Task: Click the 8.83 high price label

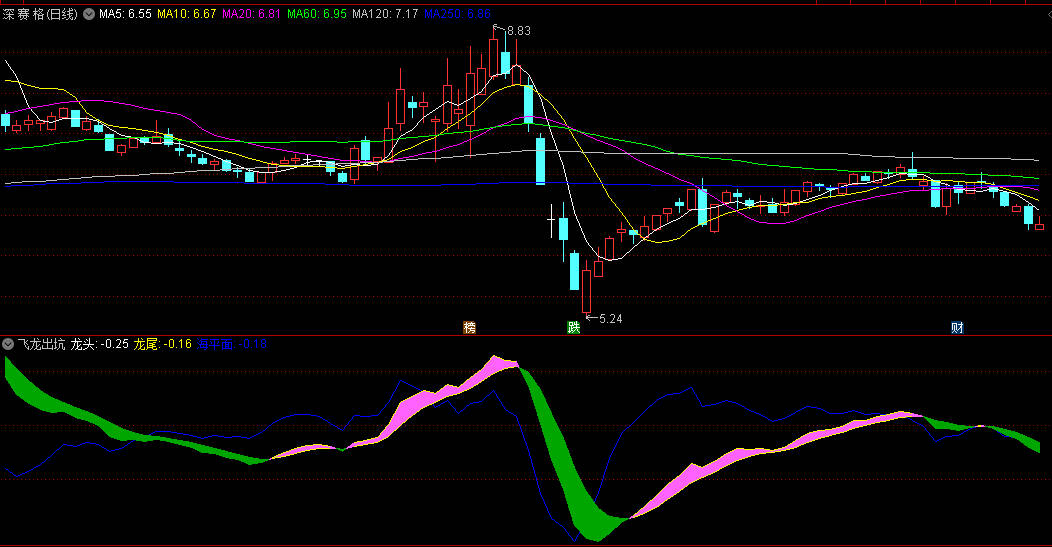Action: (x=519, y=31)
